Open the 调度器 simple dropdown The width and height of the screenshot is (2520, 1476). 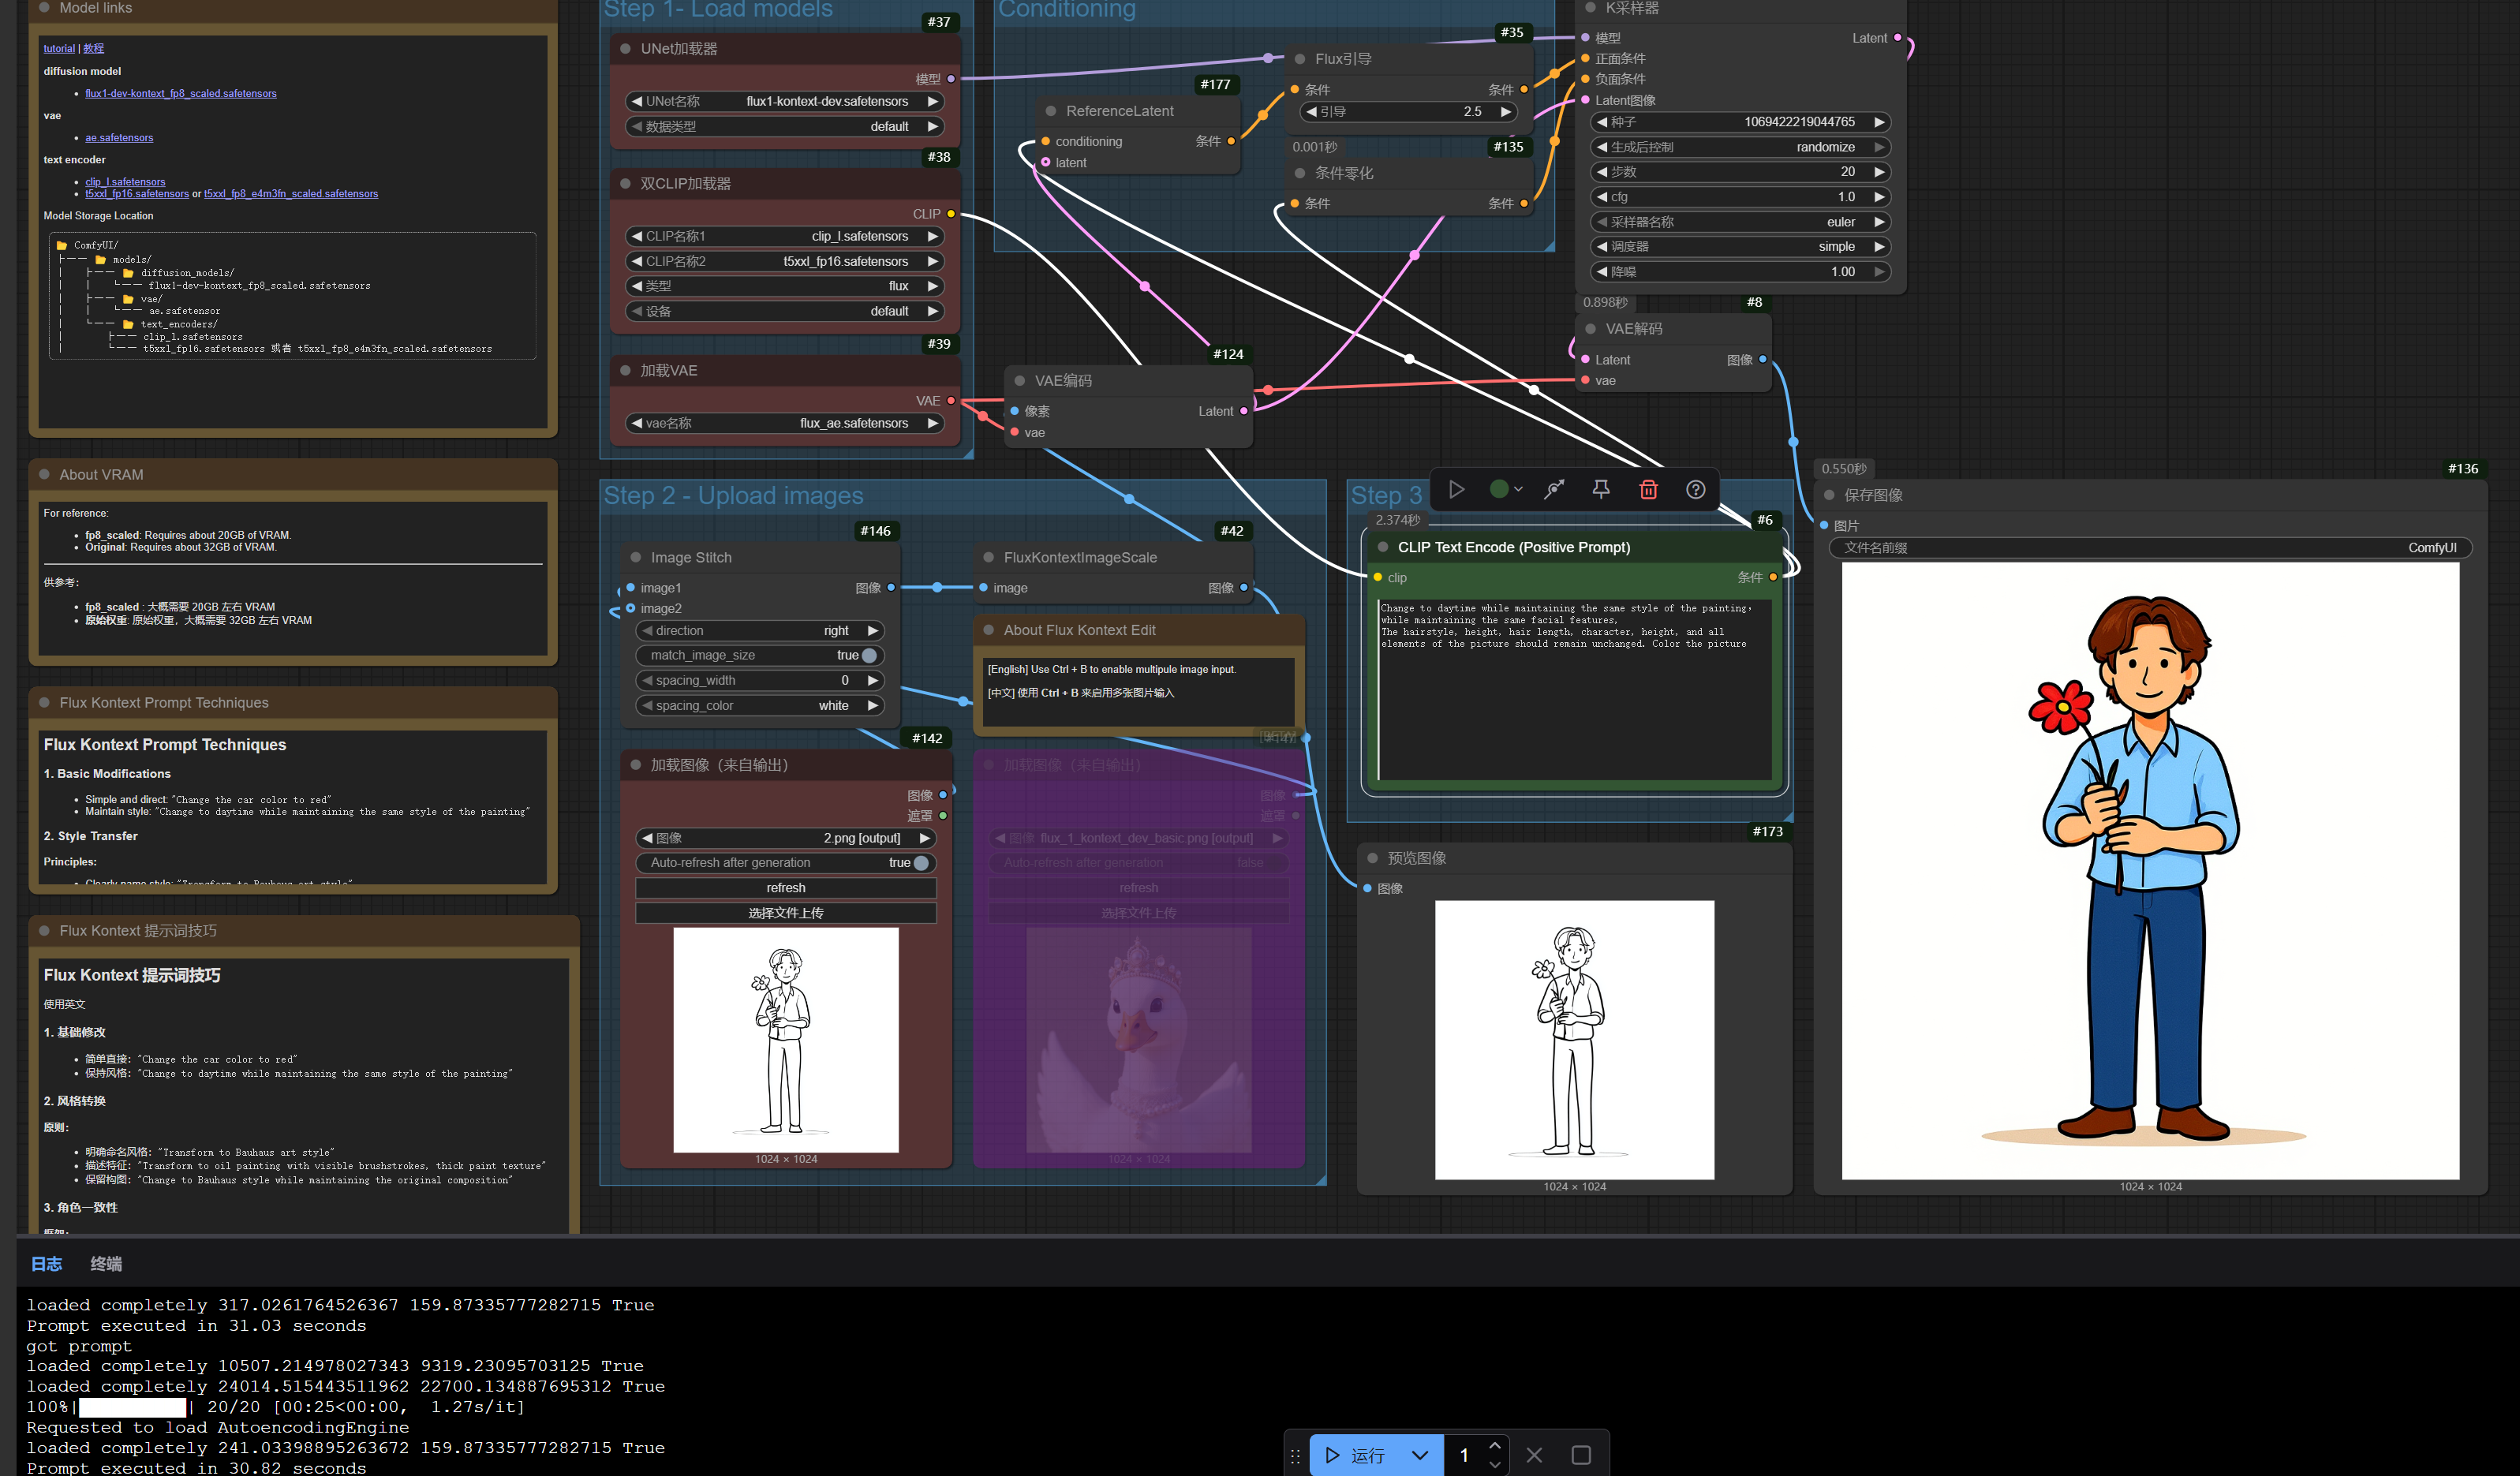coord(1740,246)
